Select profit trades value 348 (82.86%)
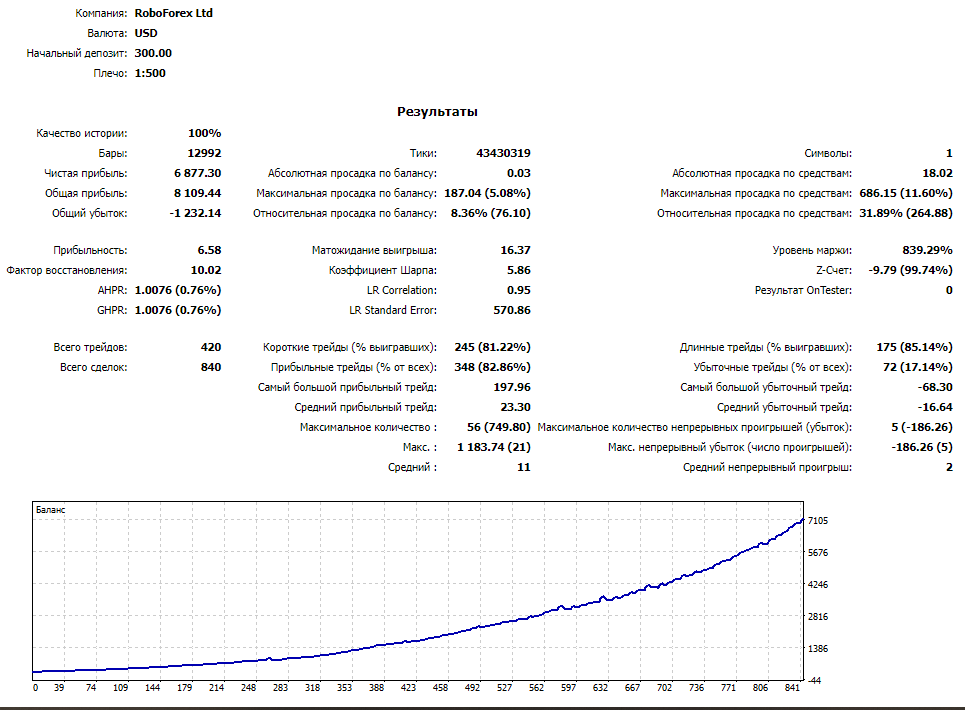 pos(492,367)
